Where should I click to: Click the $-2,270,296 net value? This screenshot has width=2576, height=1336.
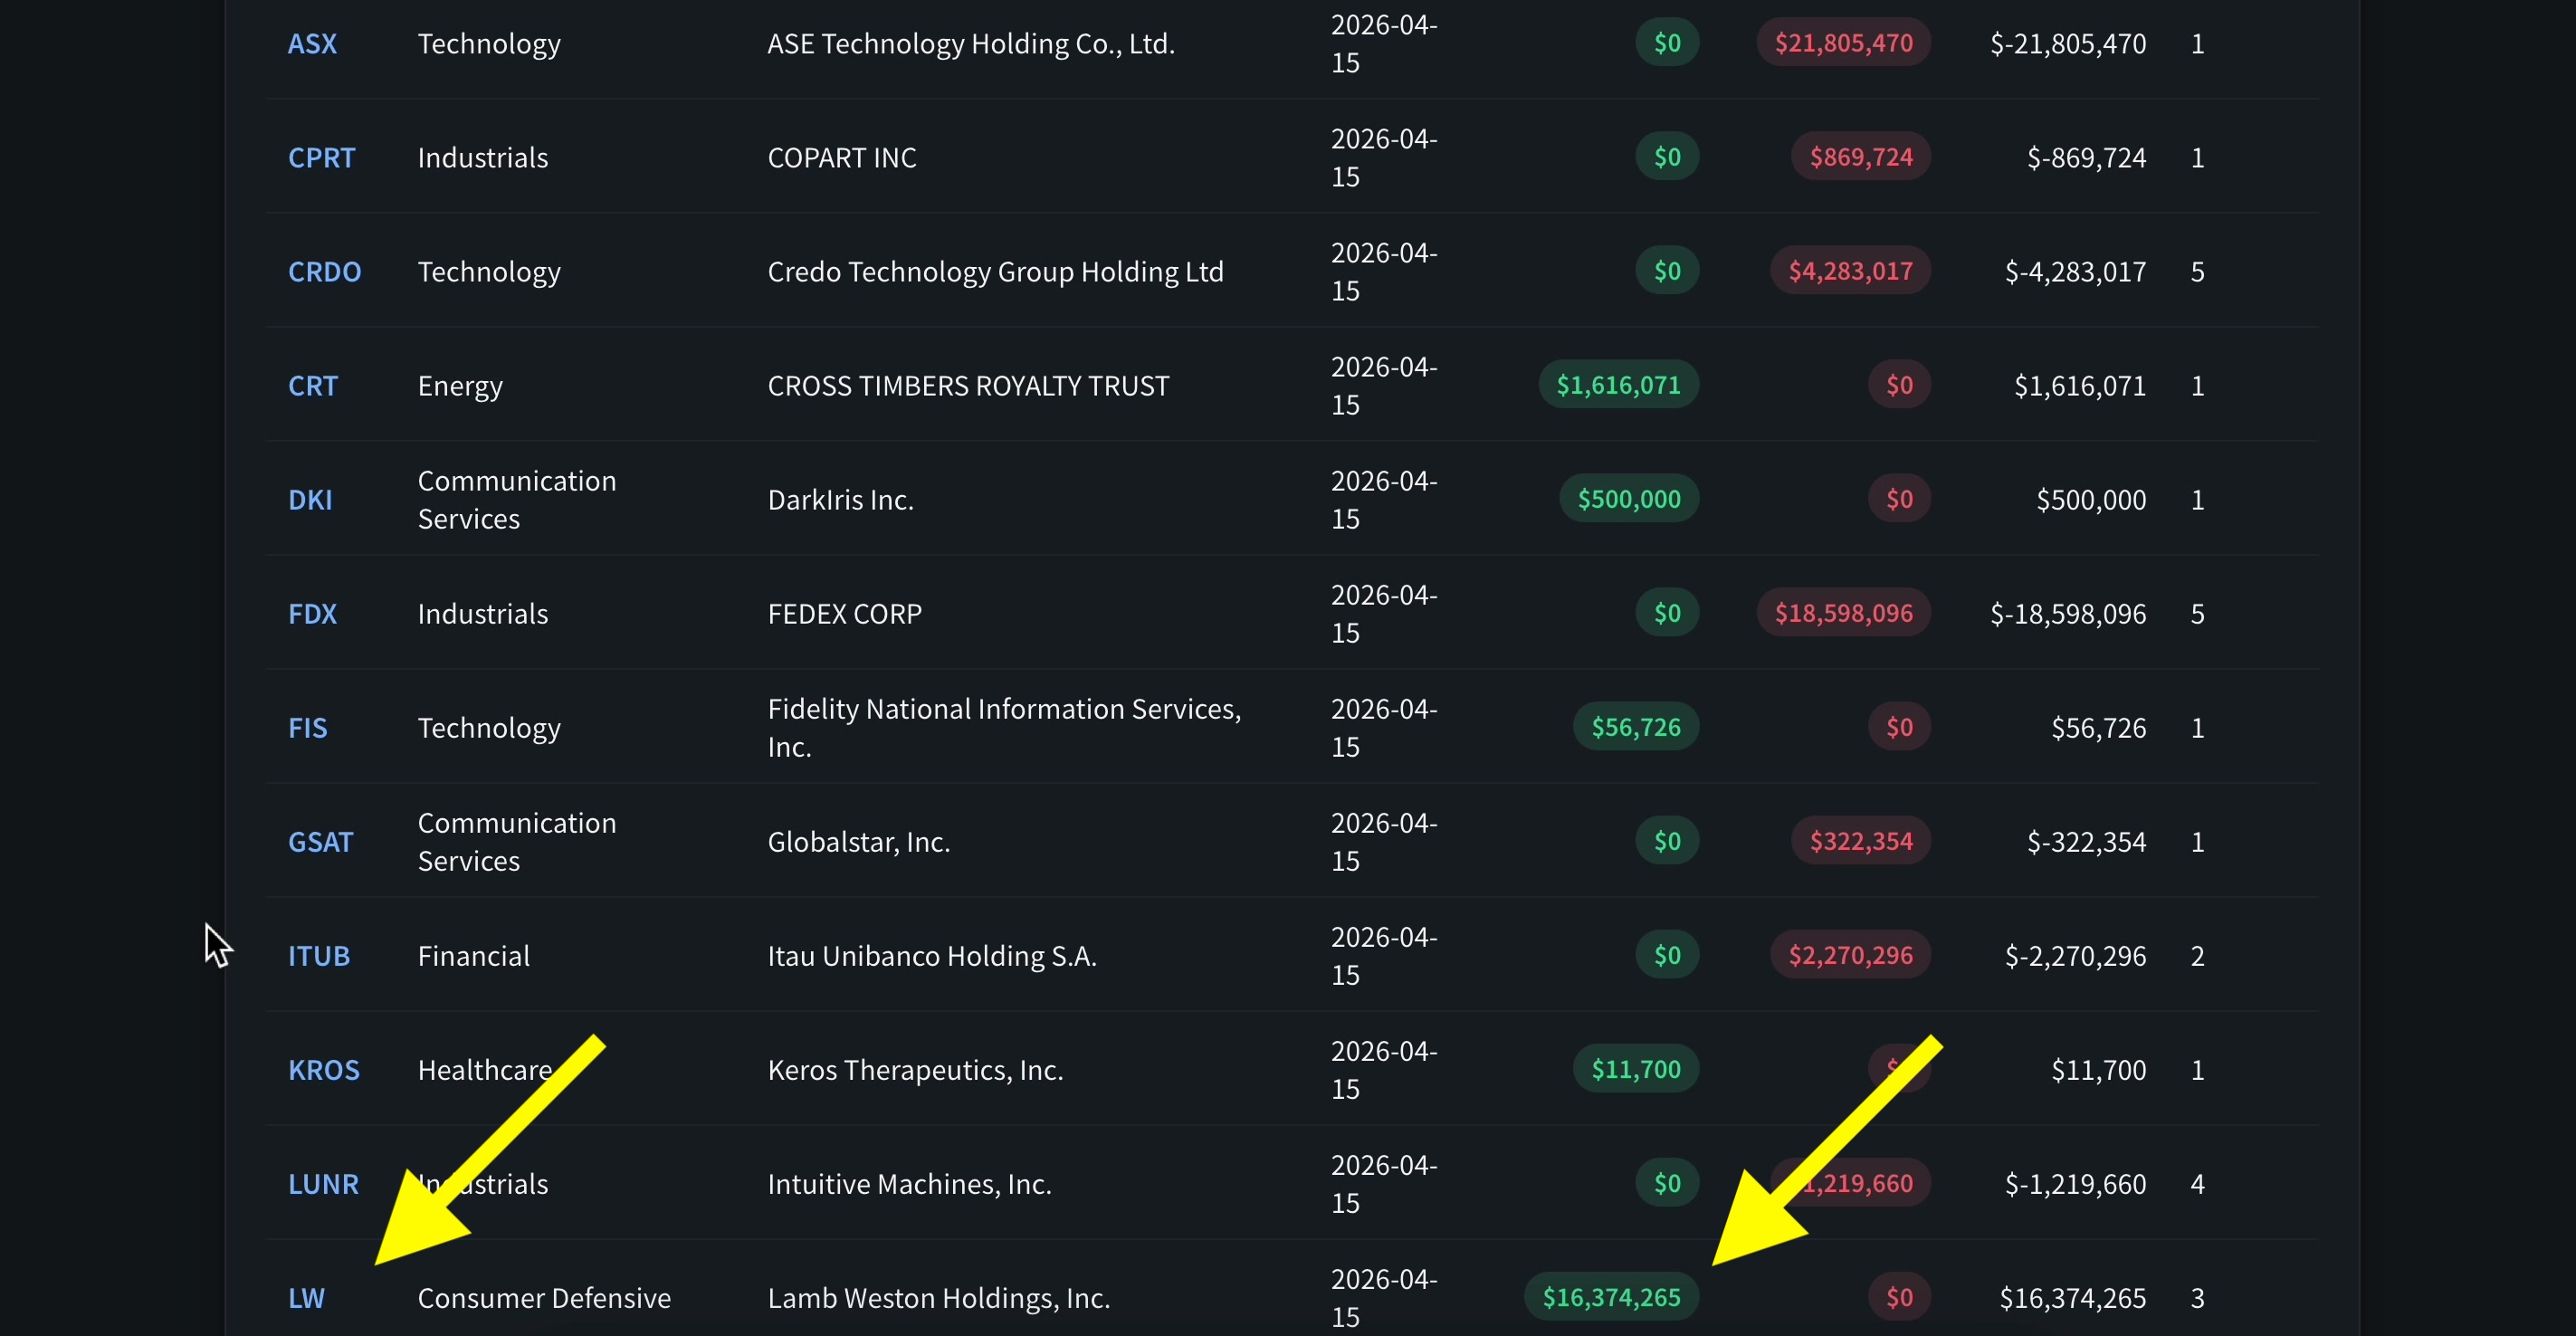point(2075,955)
